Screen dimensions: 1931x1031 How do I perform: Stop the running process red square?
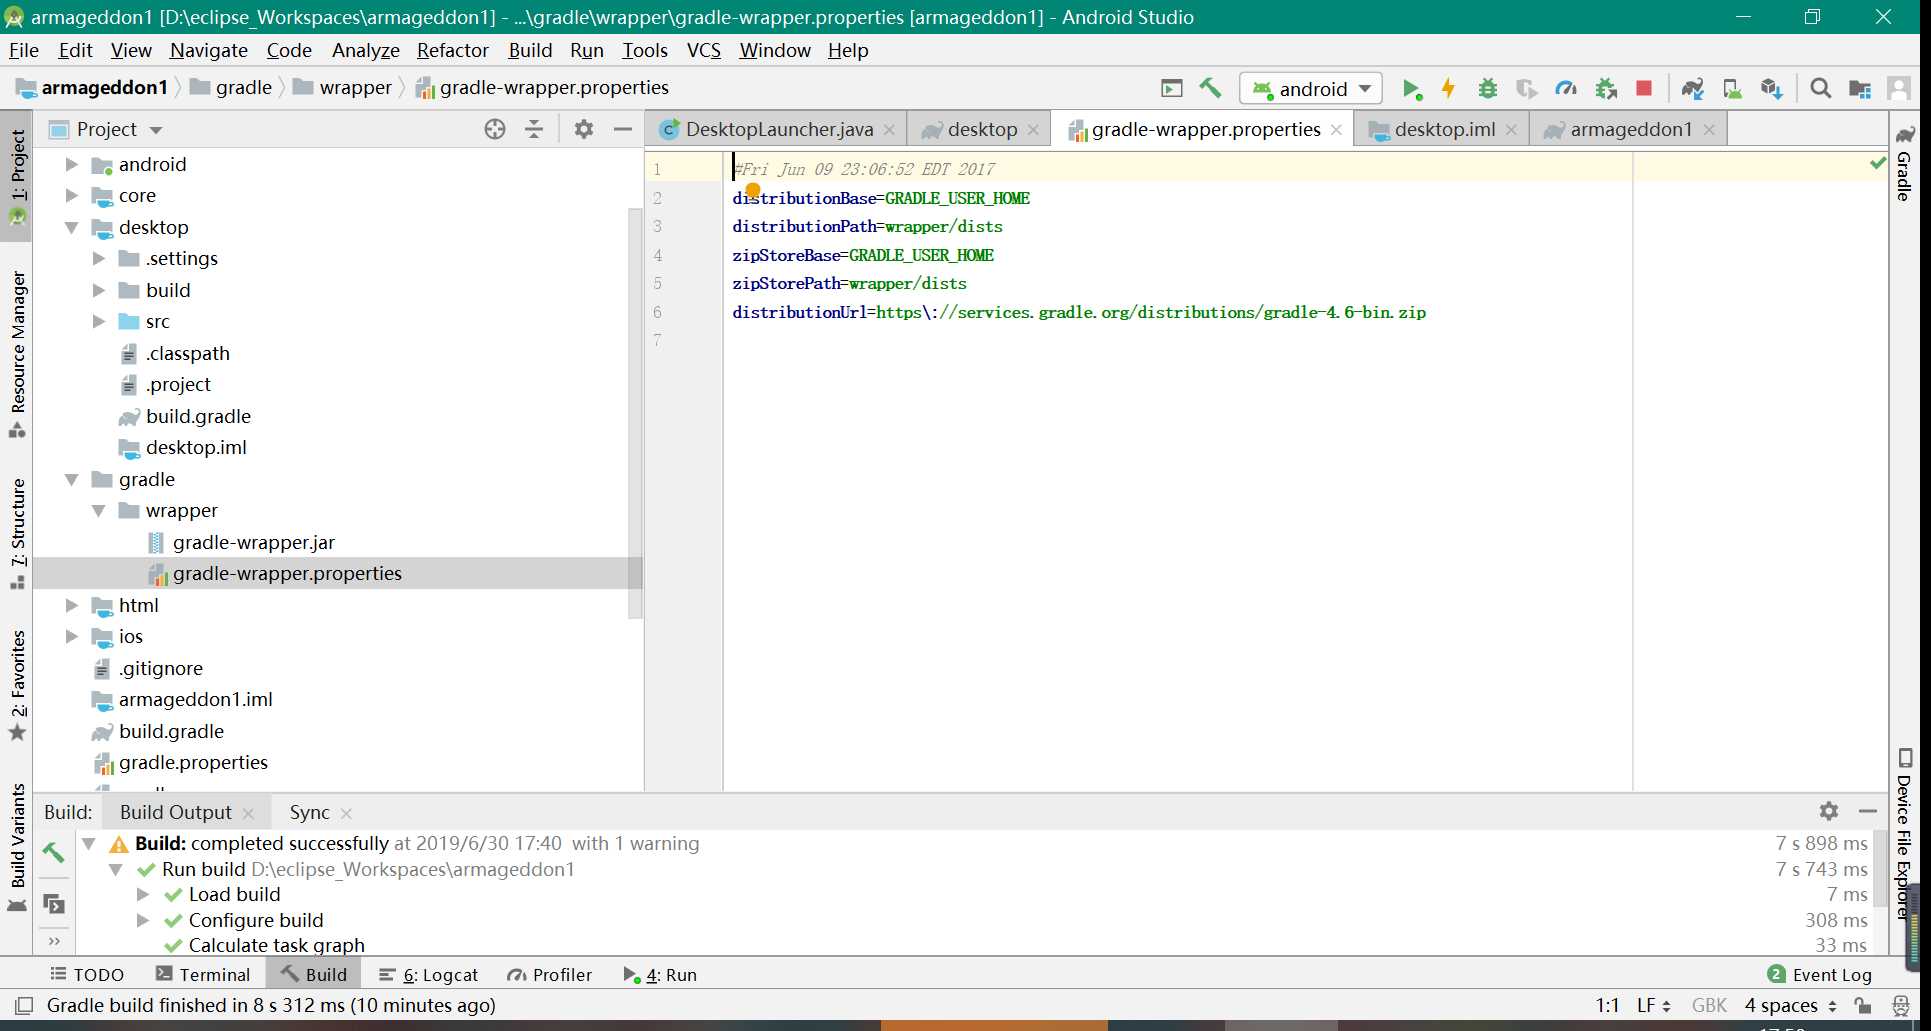(x=1644, y=89)
